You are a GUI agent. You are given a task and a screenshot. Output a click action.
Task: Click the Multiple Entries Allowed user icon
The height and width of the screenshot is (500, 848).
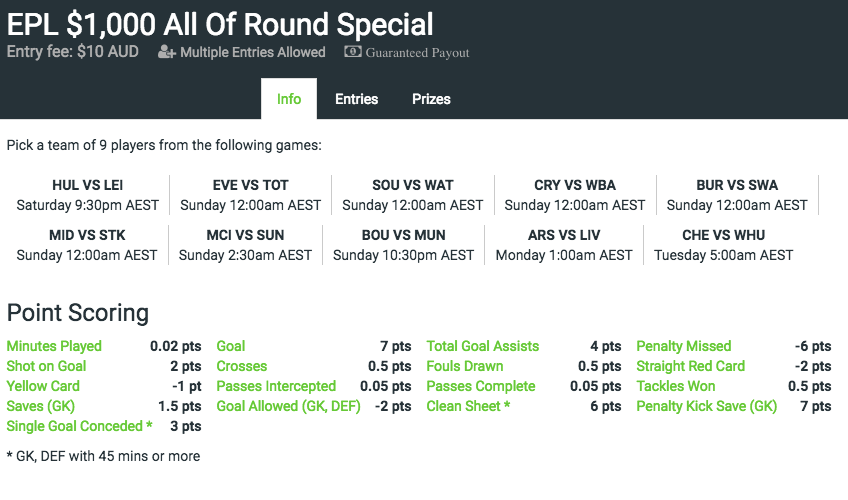click(x=167, y=52)
